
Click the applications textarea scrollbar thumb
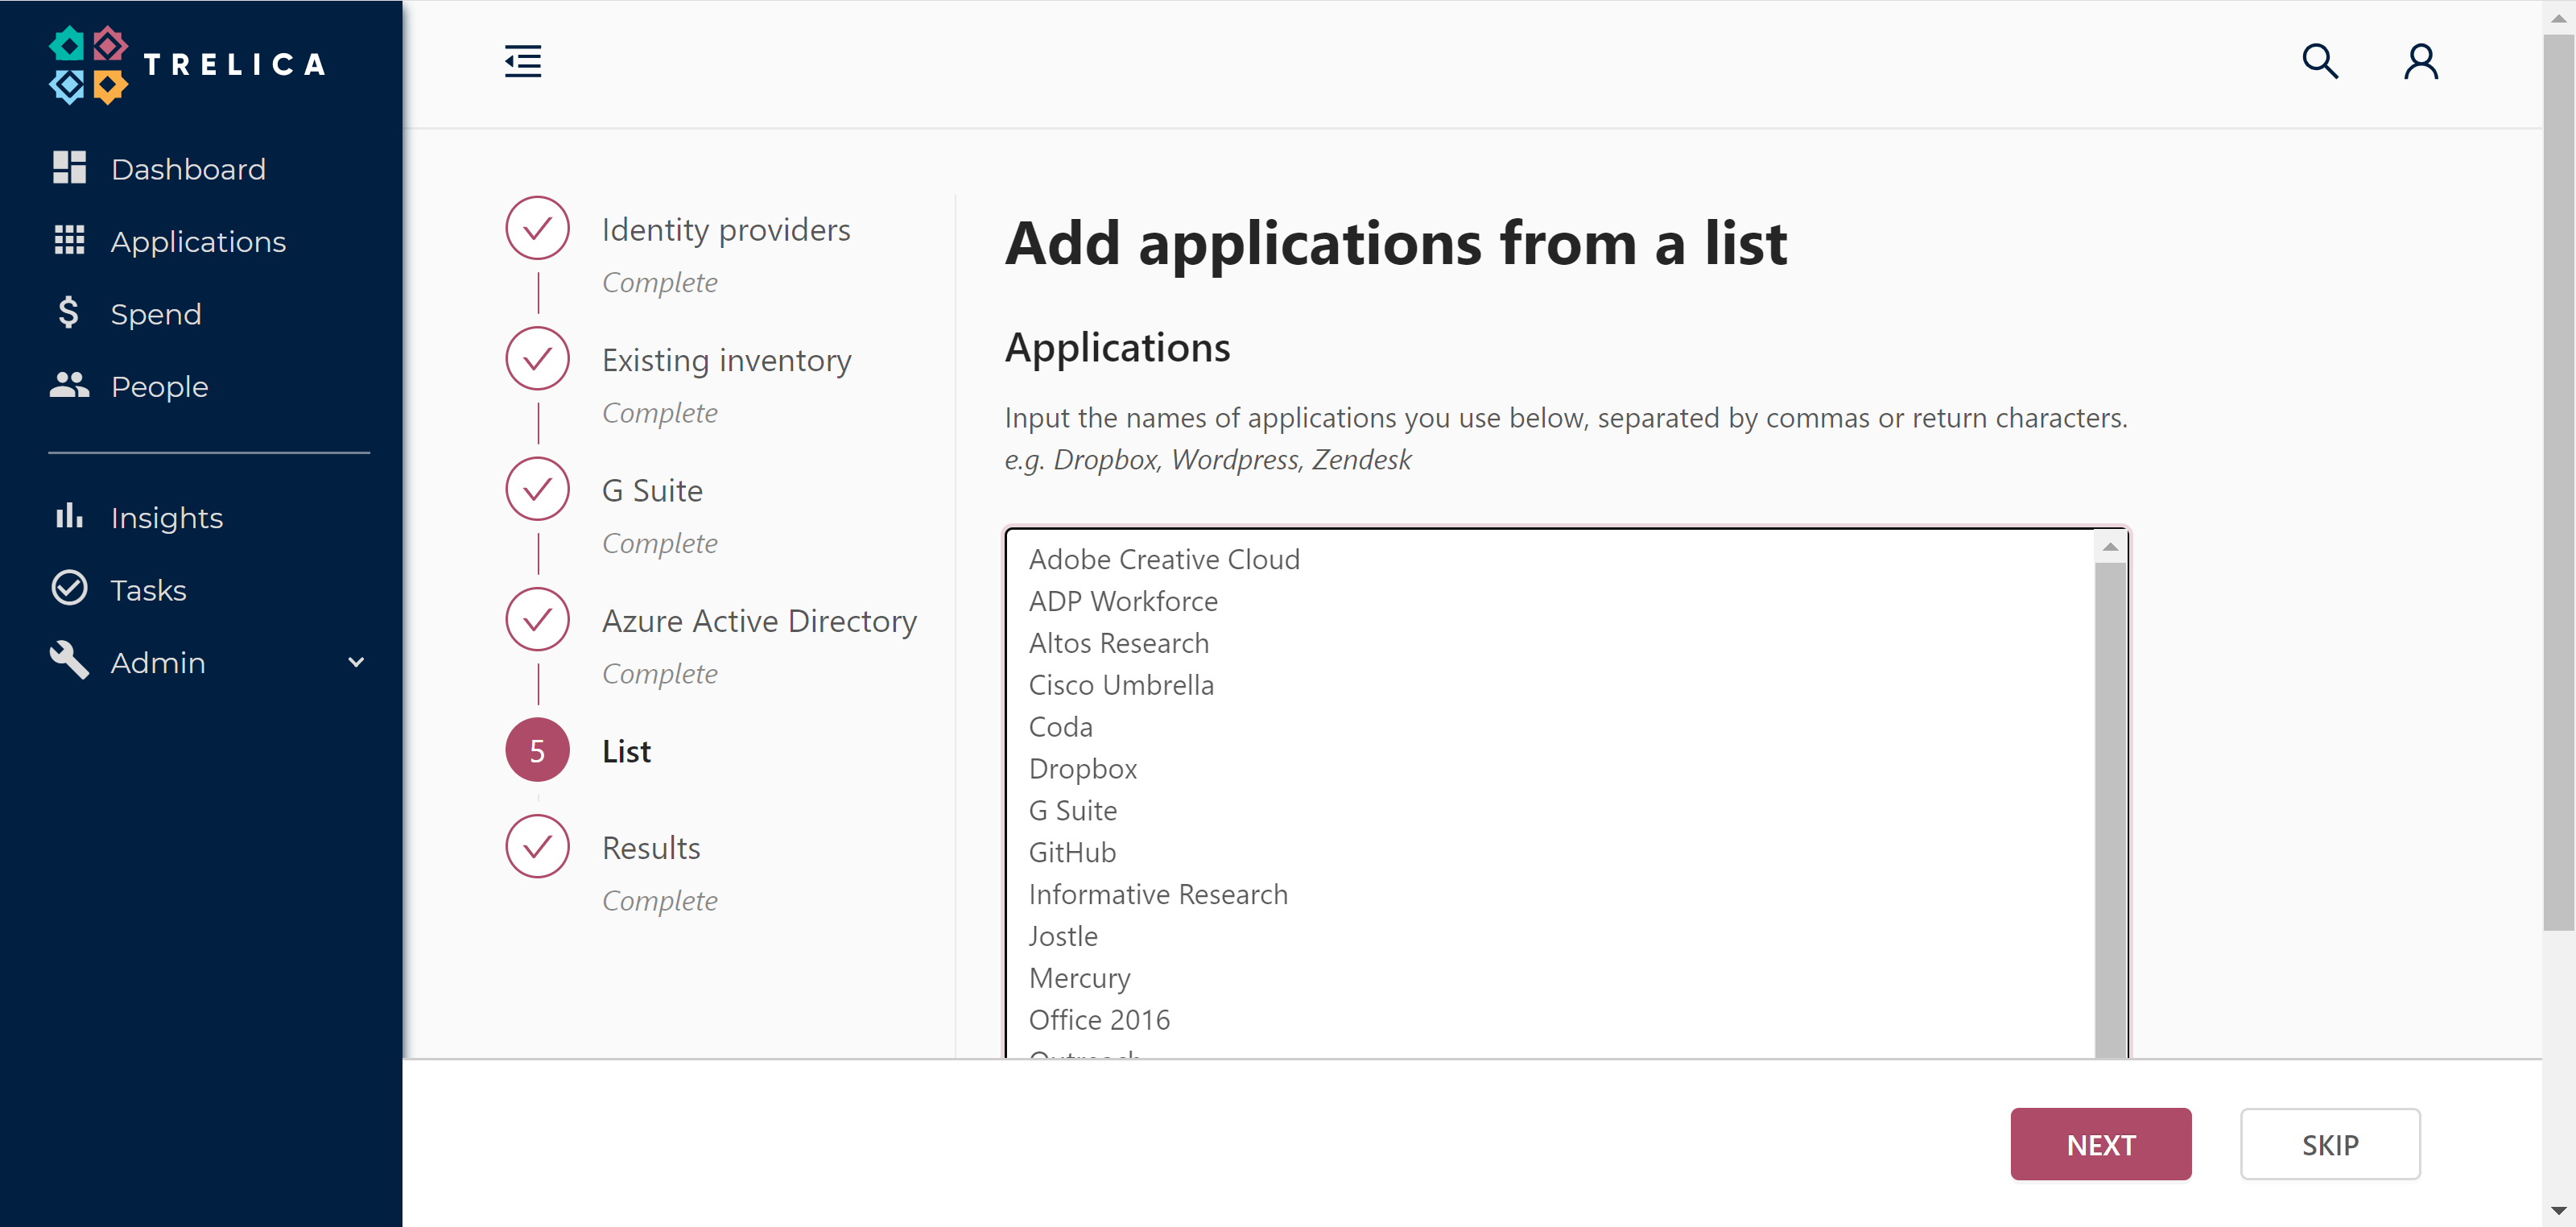(2110, 810)
